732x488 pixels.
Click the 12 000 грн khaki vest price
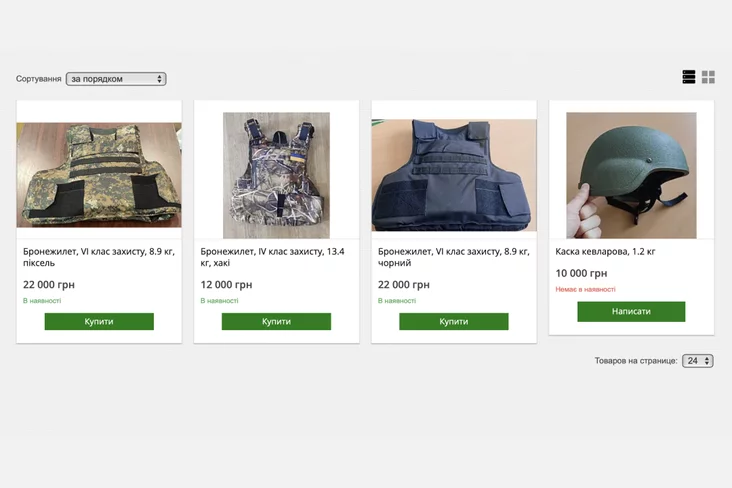(226, 284)
